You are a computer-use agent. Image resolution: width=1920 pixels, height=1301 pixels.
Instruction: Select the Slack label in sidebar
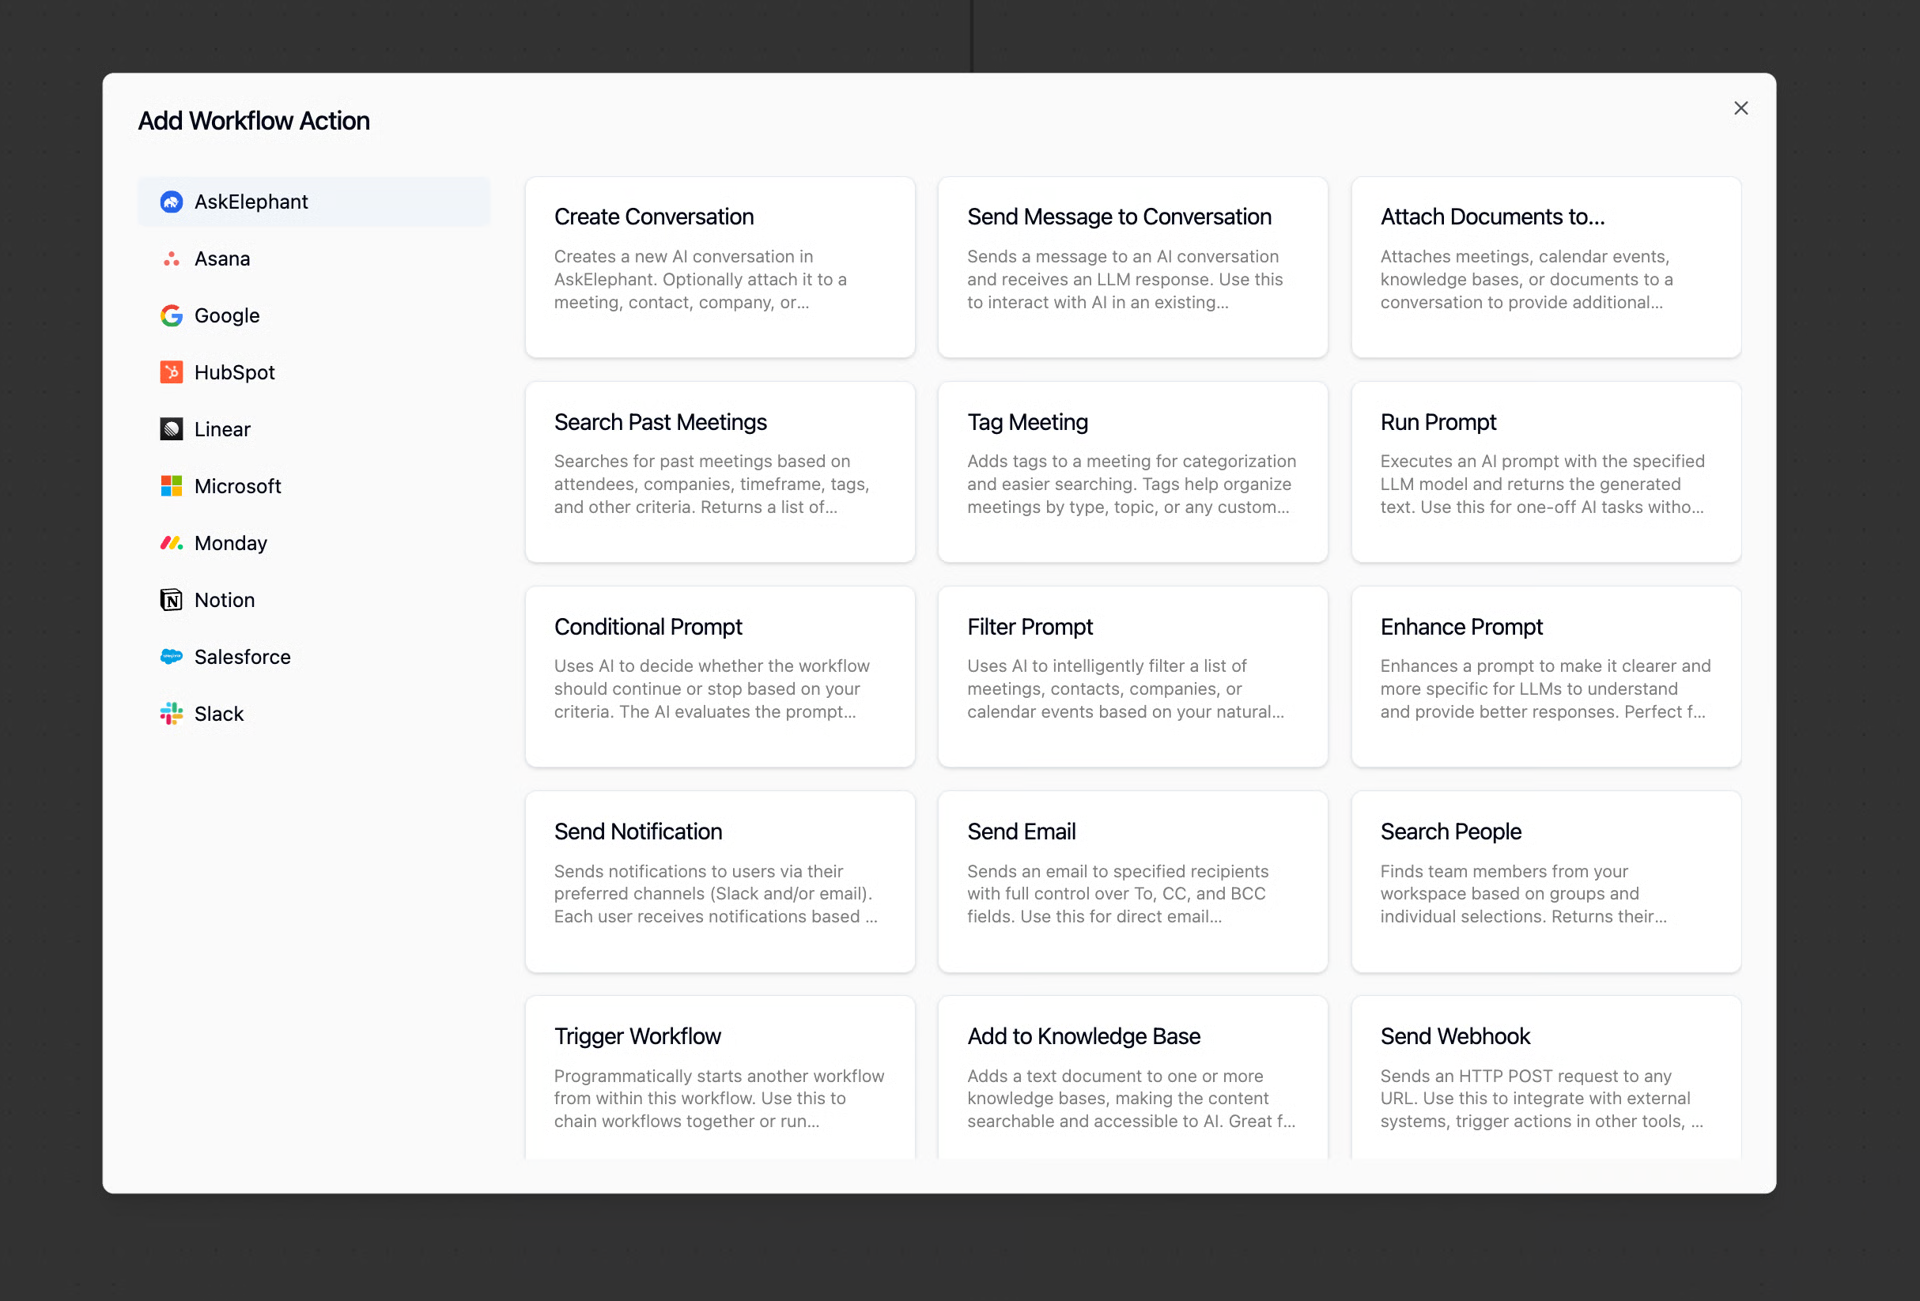point(219,714)
